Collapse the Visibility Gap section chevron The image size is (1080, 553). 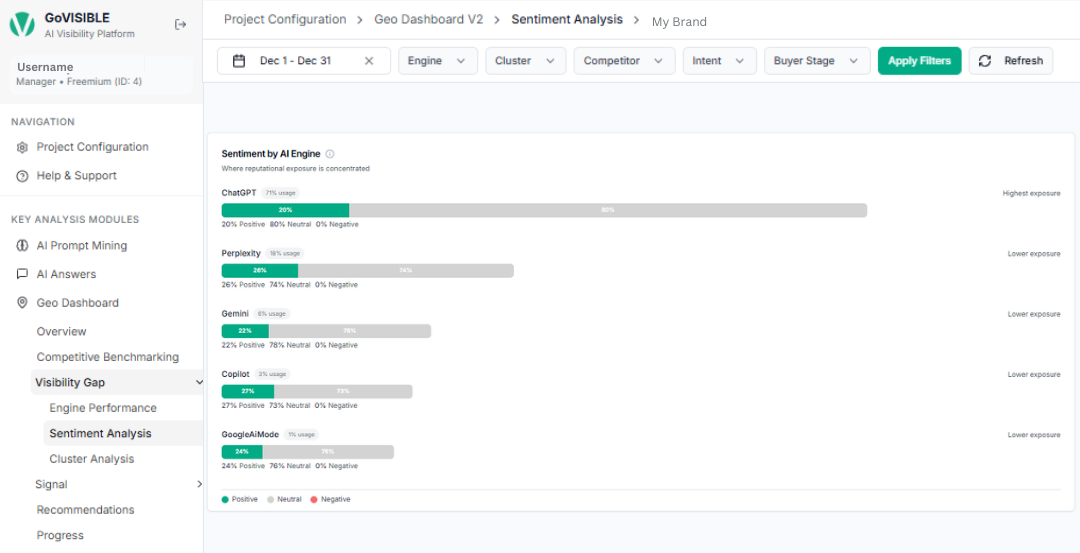click(199, 382)
